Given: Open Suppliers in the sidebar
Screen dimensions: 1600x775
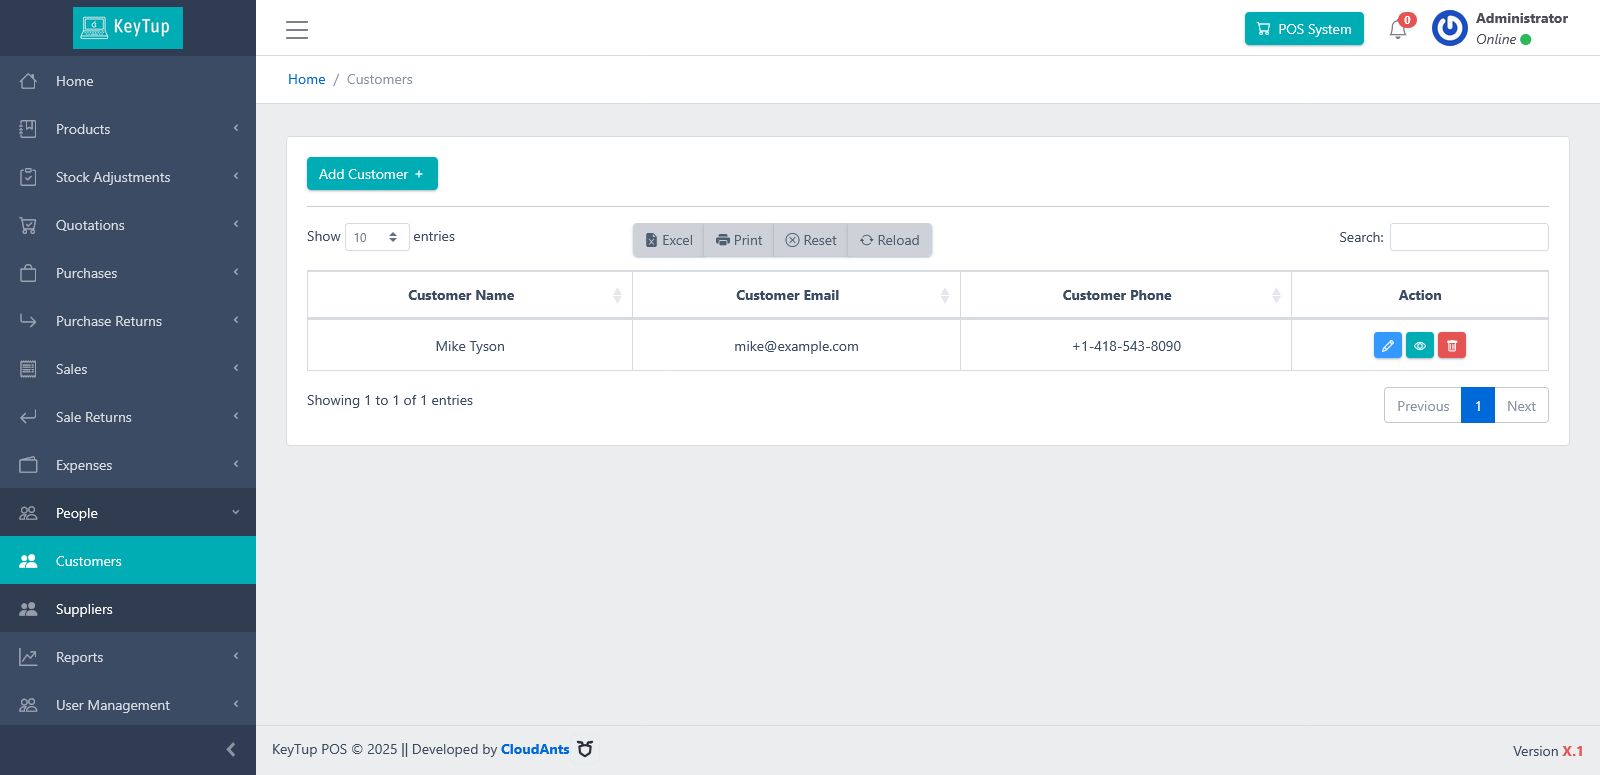Looking at the screenshot, I should 128,609.
